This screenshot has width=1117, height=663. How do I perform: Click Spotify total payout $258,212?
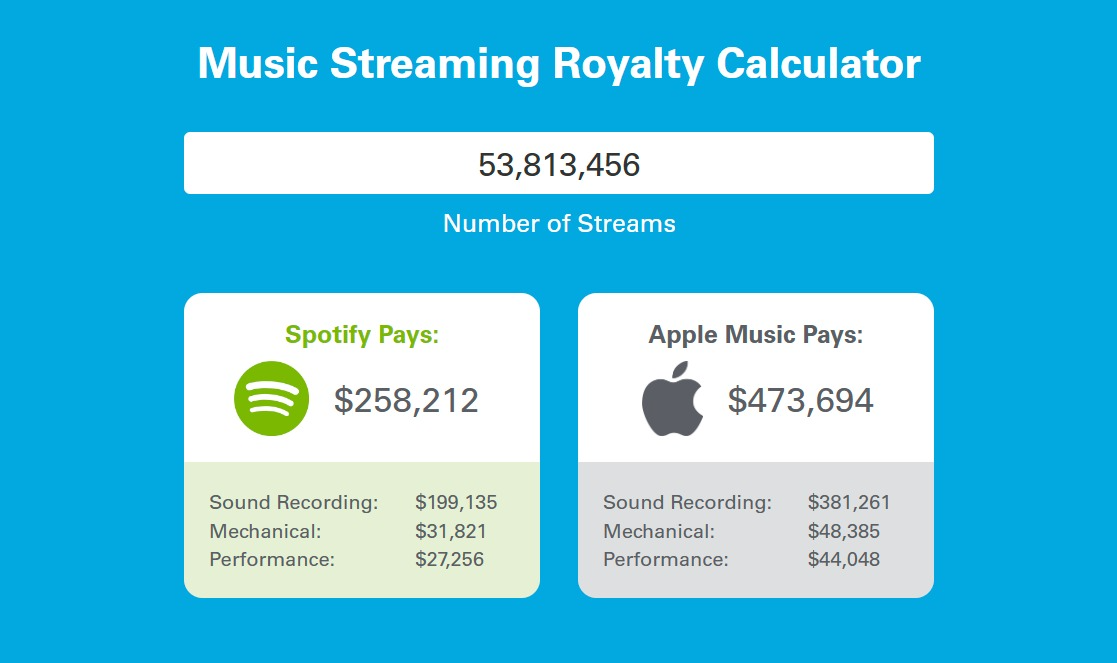[406, 400]
